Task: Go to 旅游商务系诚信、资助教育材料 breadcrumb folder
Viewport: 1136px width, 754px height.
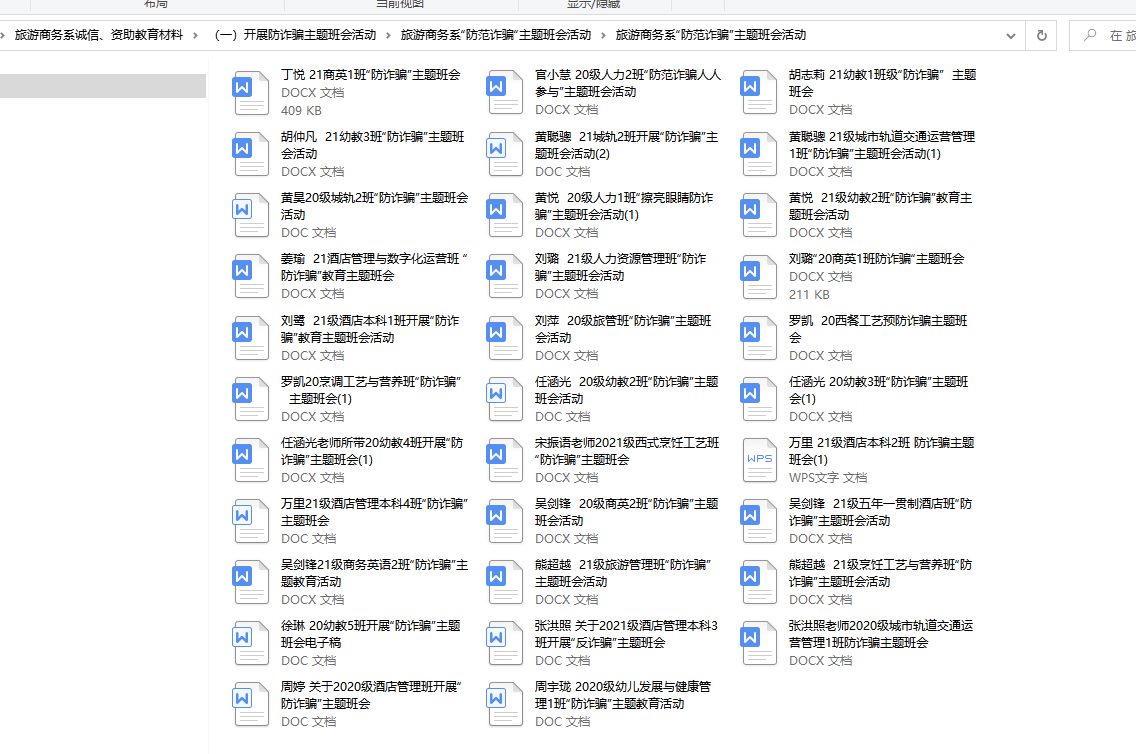Action: (98, 35)
